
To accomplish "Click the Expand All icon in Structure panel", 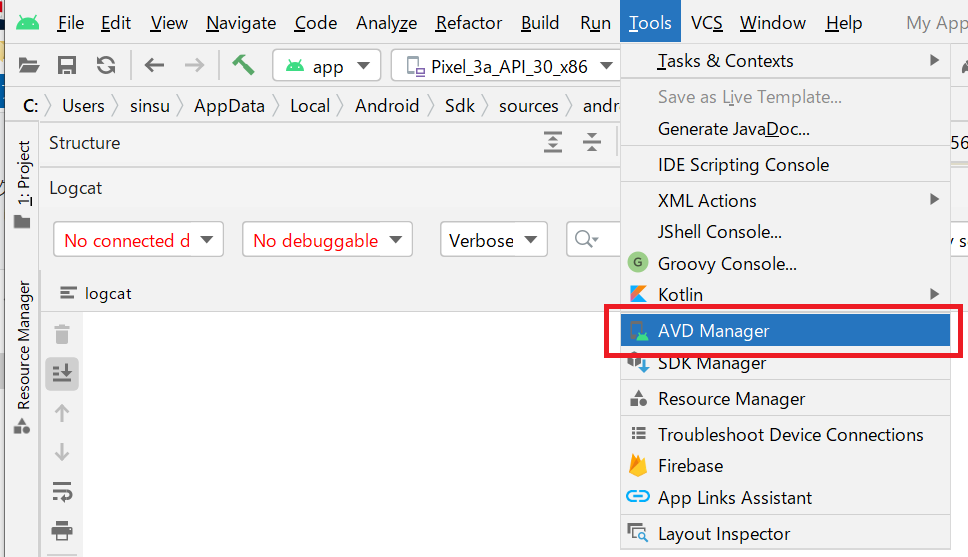I will (553, 142).
